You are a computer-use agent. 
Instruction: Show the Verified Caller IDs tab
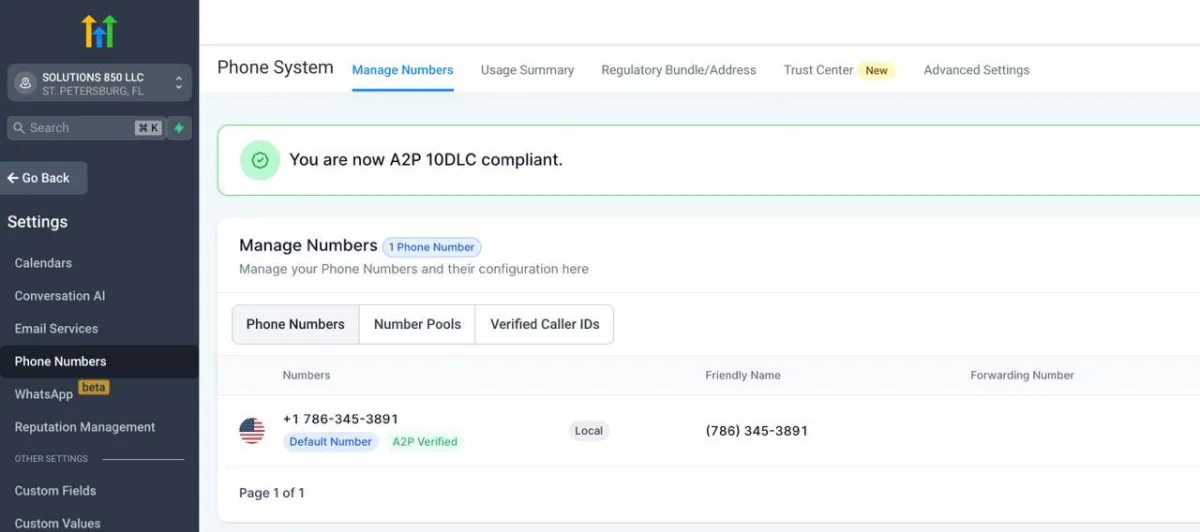click(544, 324)
